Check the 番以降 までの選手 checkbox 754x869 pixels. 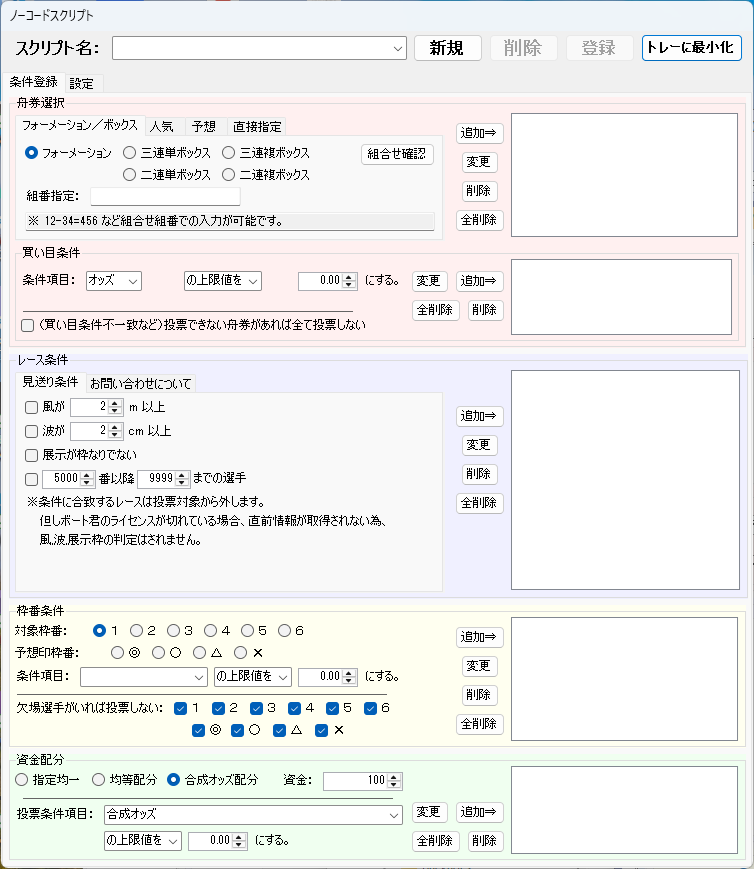pyautogui.click(x=32, y=479)
